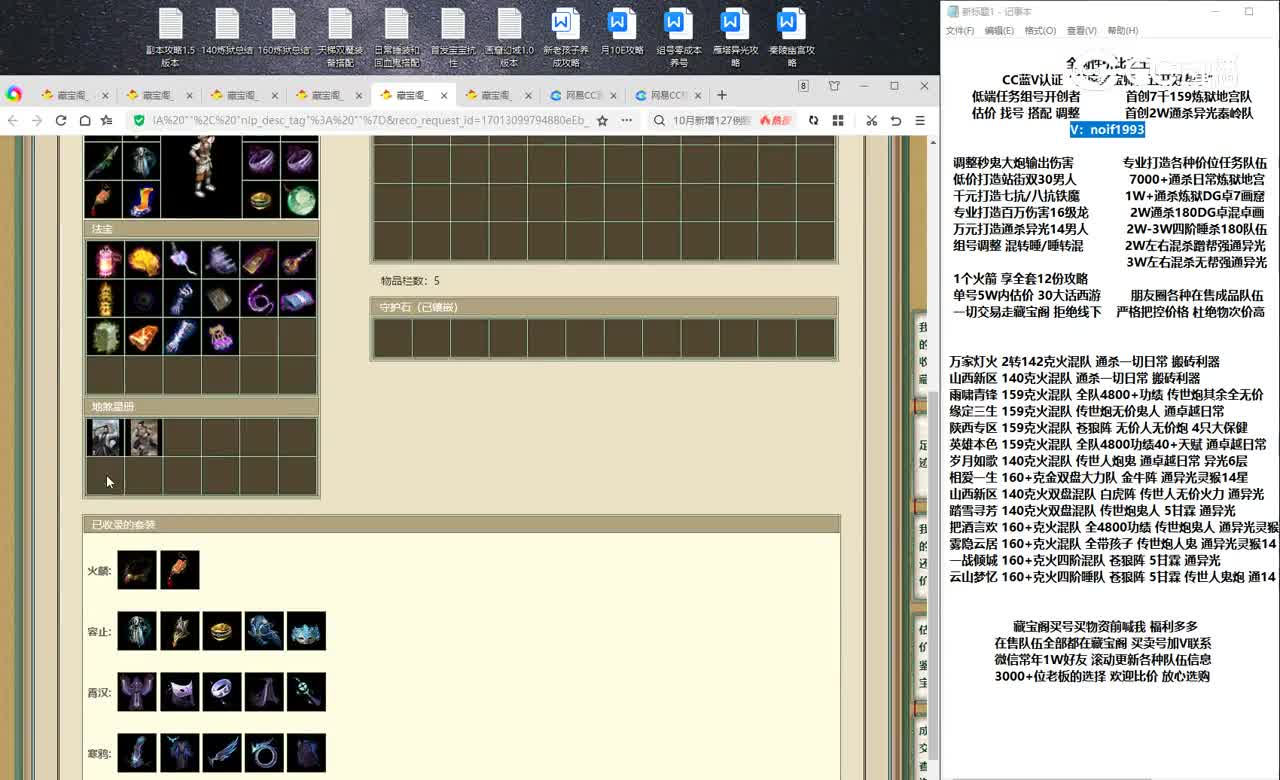Open first 地煞星册 character portrait
This screenshot has height=780, width=1280.
click(x=105, y=438)
